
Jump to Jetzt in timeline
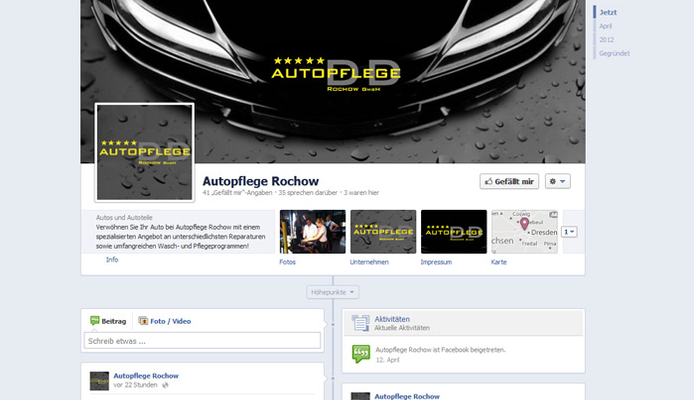tap(608, 12)
